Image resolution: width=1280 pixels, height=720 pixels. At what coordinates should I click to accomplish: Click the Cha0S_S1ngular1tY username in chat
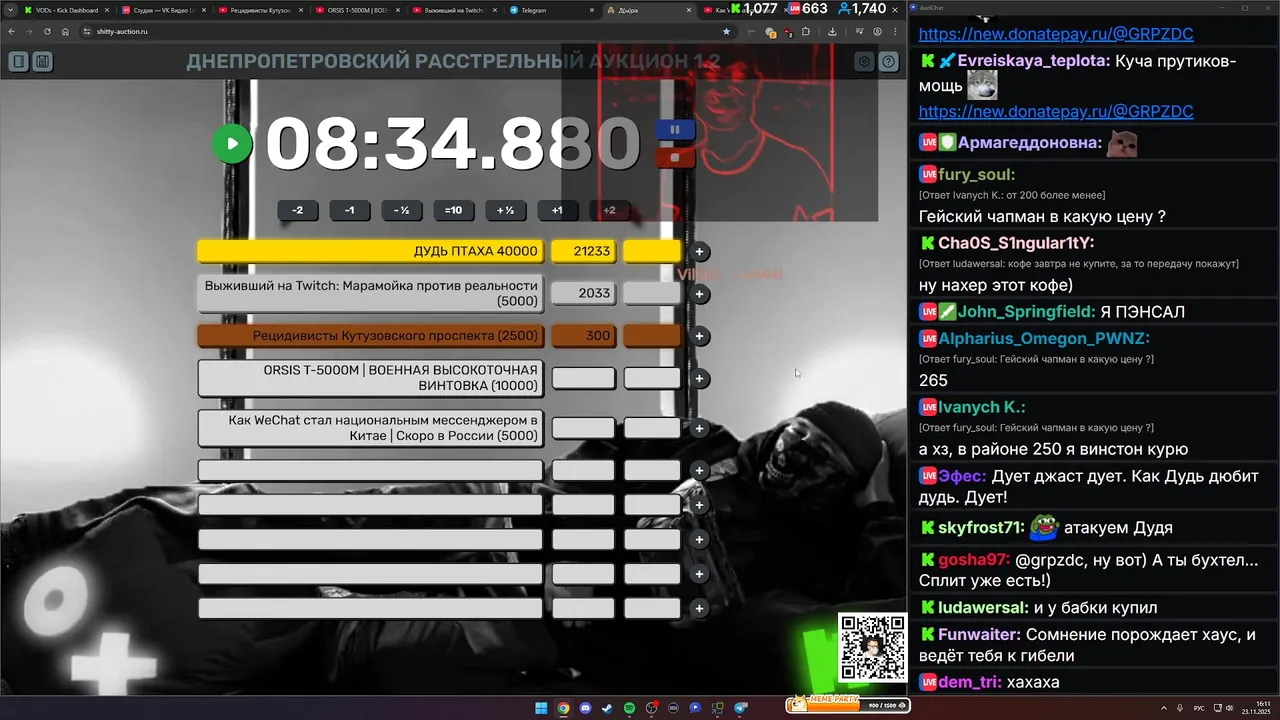point(1016,243)
